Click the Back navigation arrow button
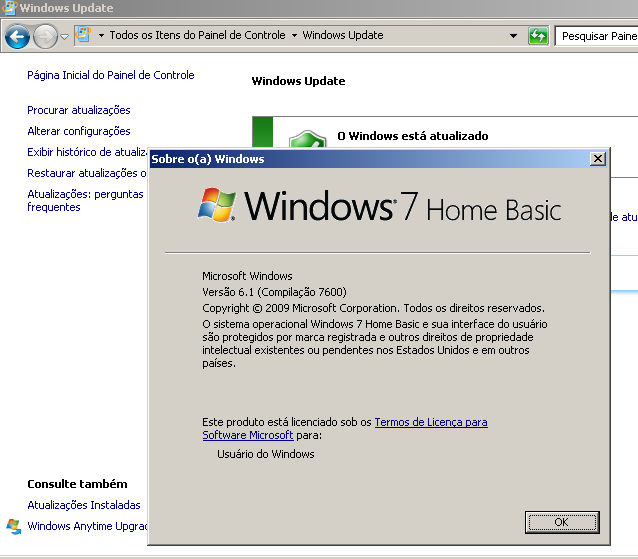Image resolution: width=638 pixels, height=559 pixels. tap(17, 37)
